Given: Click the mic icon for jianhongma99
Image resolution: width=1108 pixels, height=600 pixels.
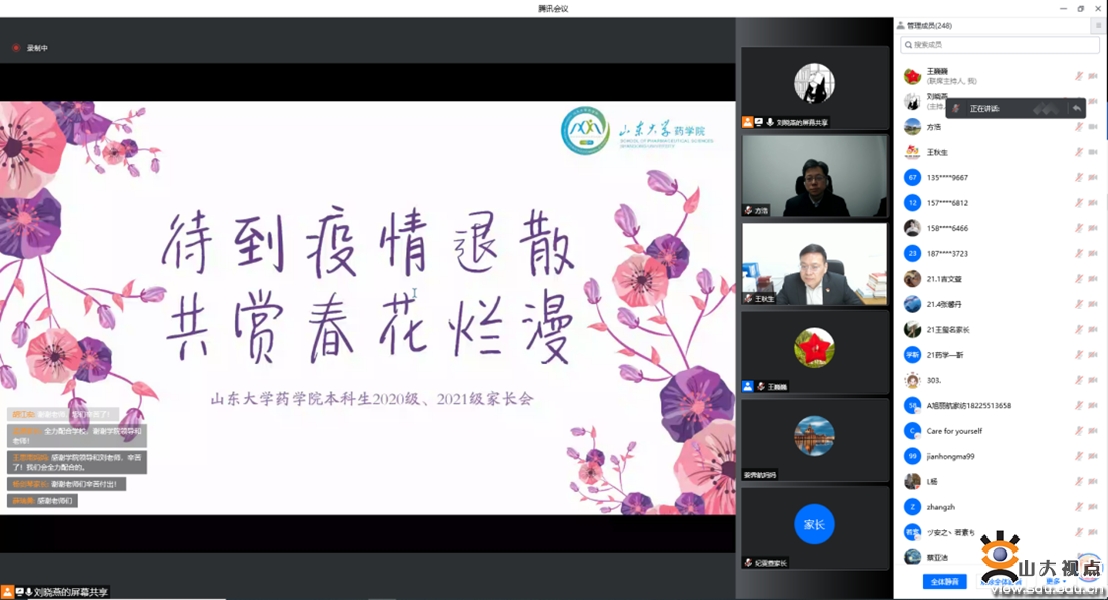Looking at the screenshot, I should (1079, 456).
